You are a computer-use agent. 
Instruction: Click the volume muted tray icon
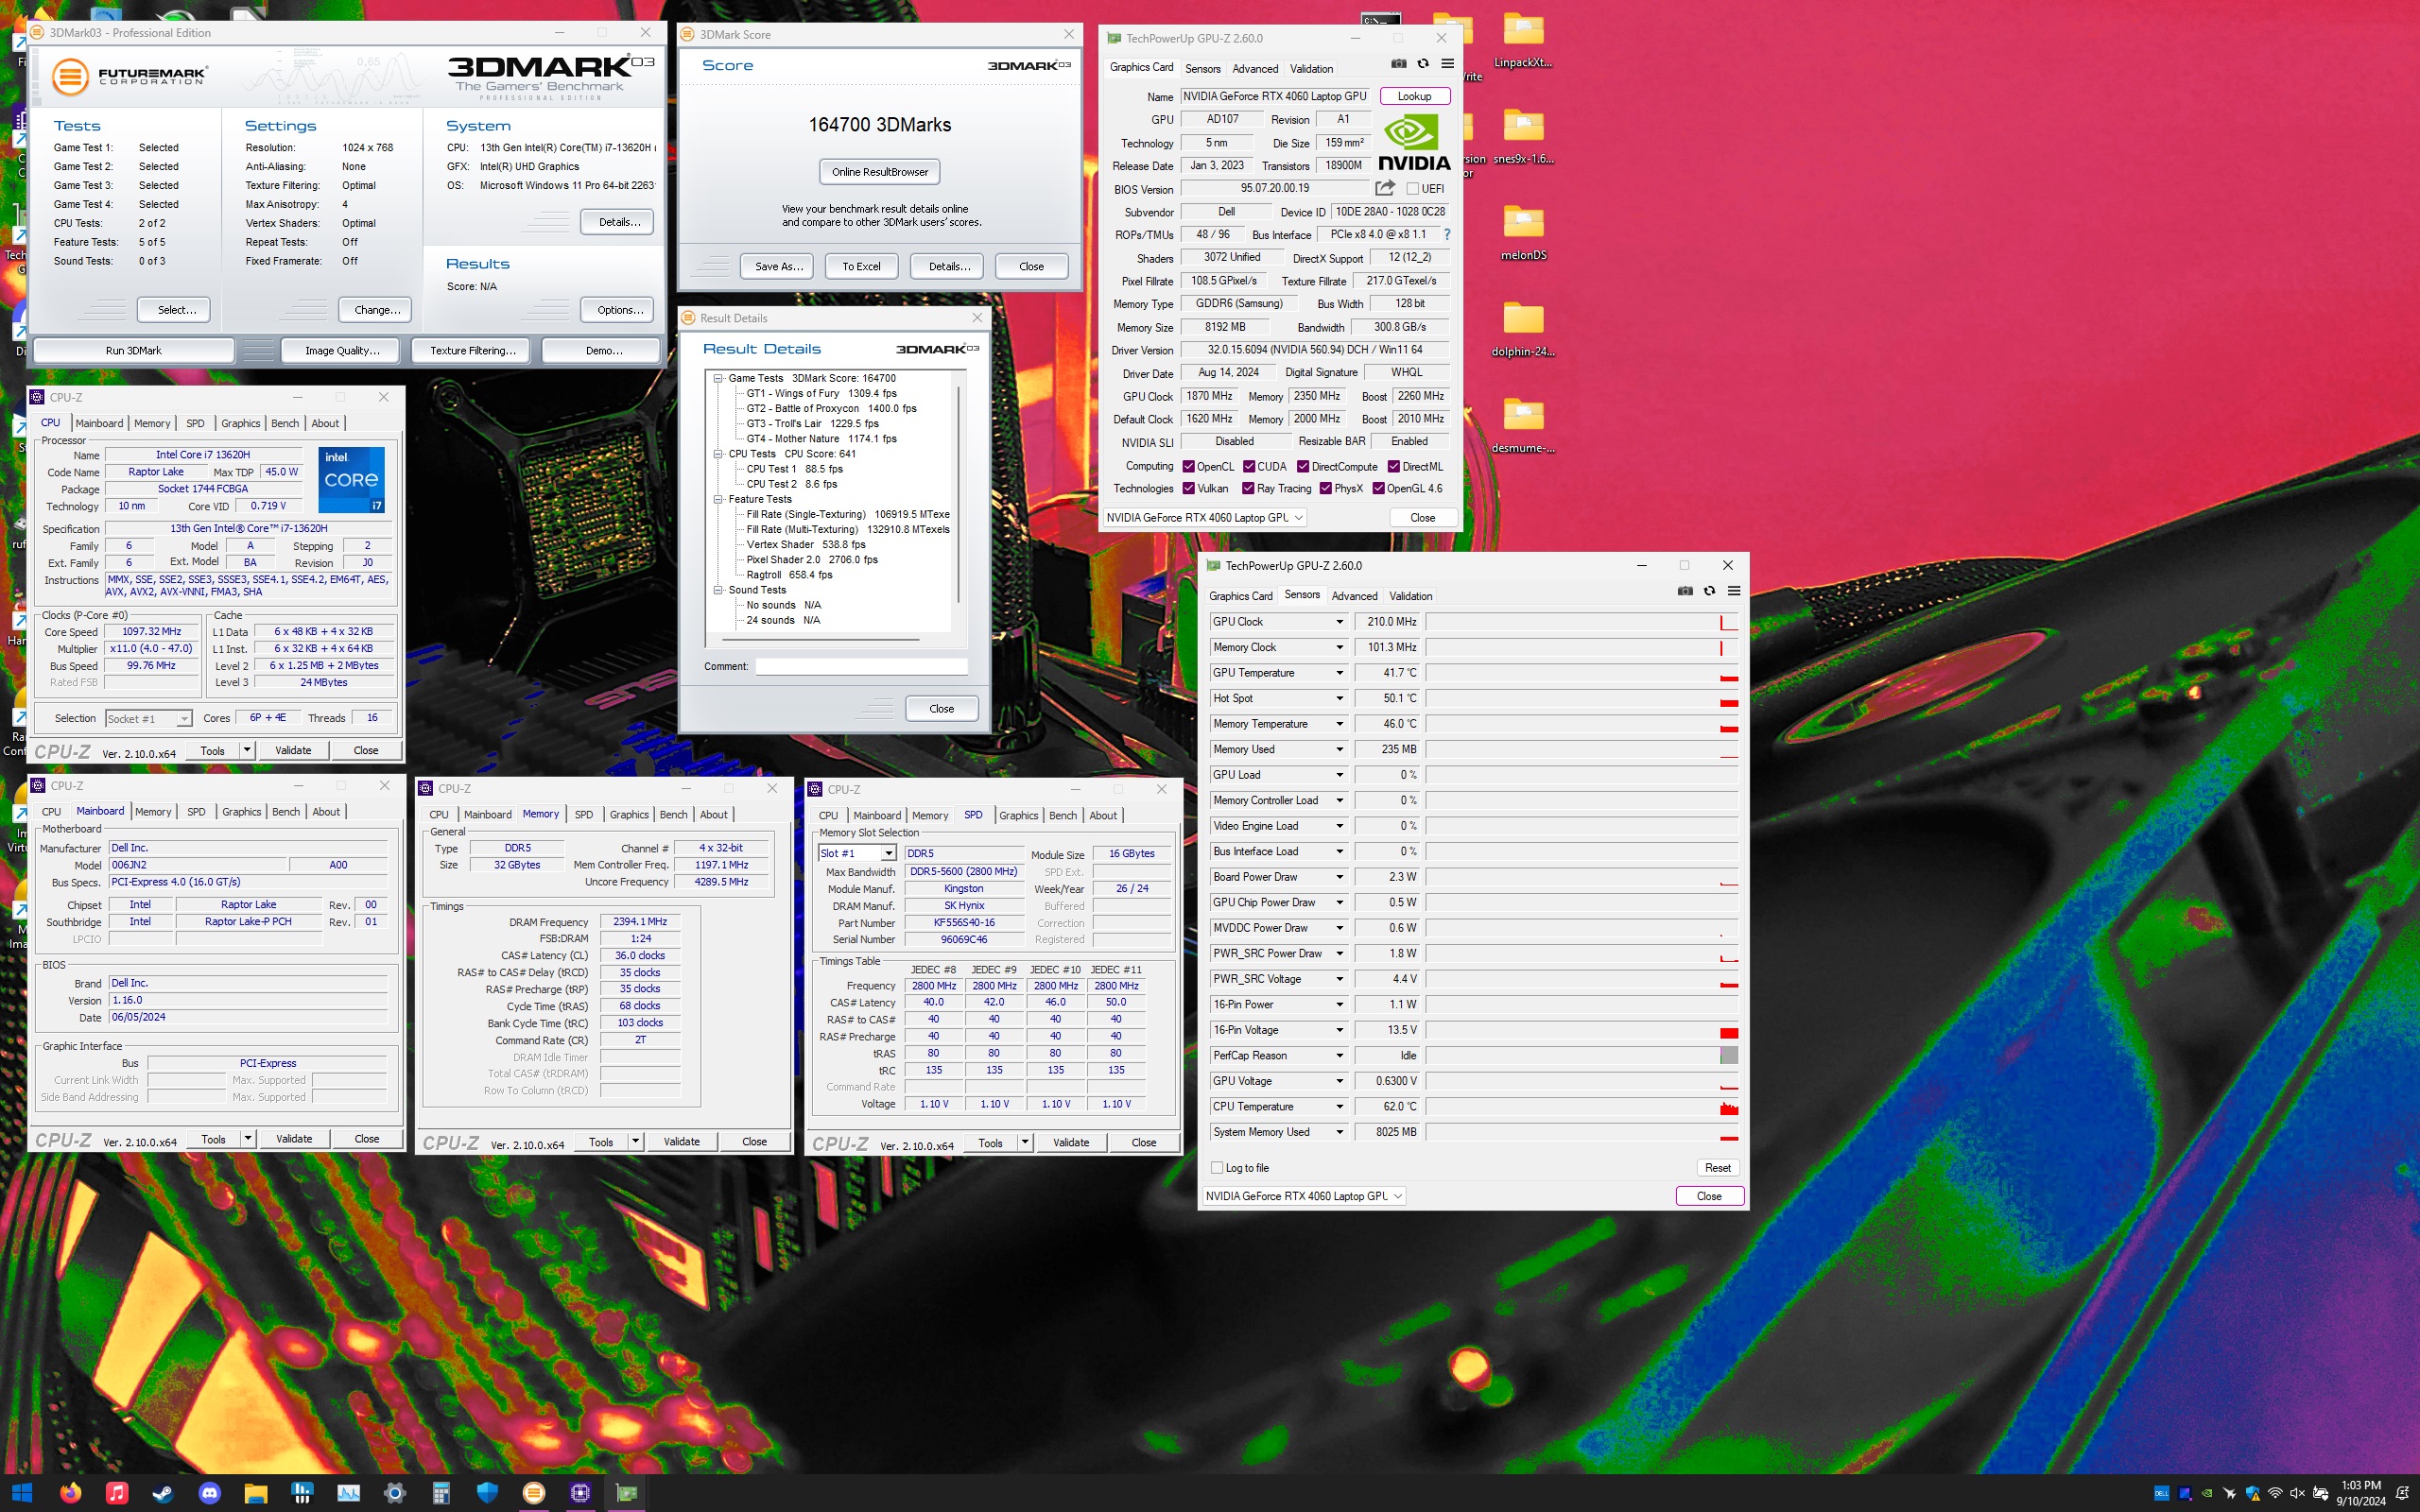pyautogui.click(x=2297, y=1493)
